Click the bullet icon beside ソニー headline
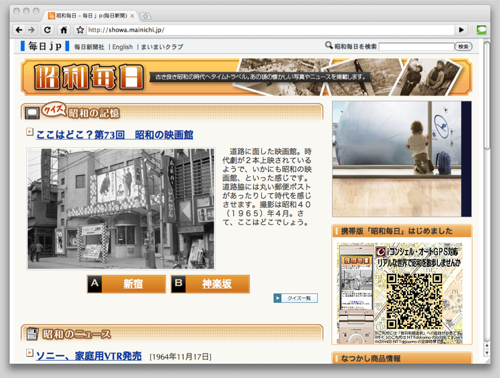The height and width of the screenshot is (378, 500). pos(30,352)
